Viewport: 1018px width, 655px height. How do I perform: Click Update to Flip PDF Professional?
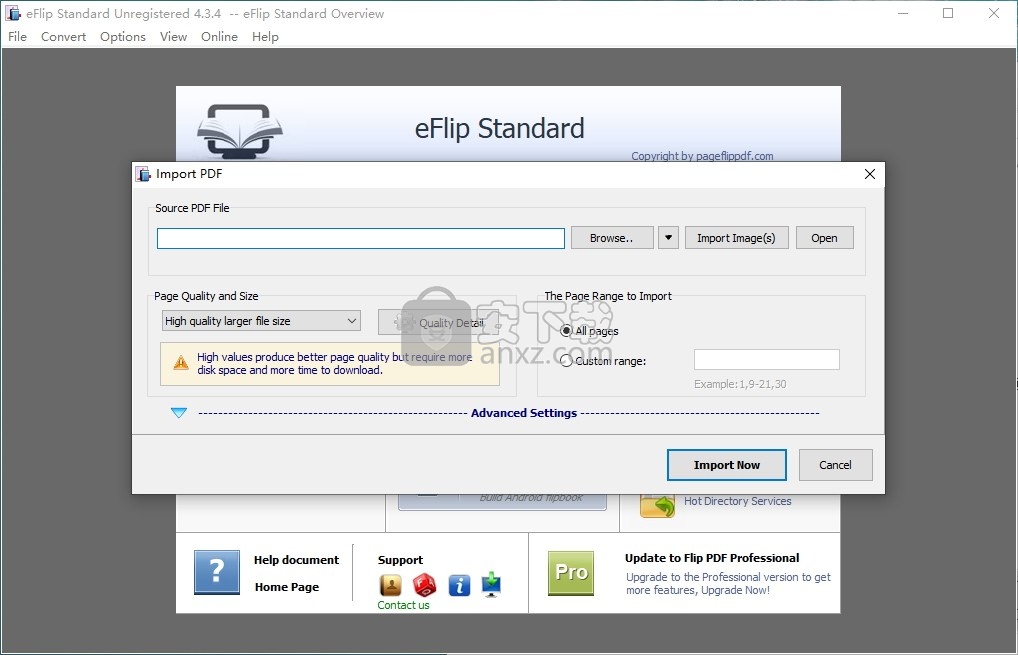[712, 558]
